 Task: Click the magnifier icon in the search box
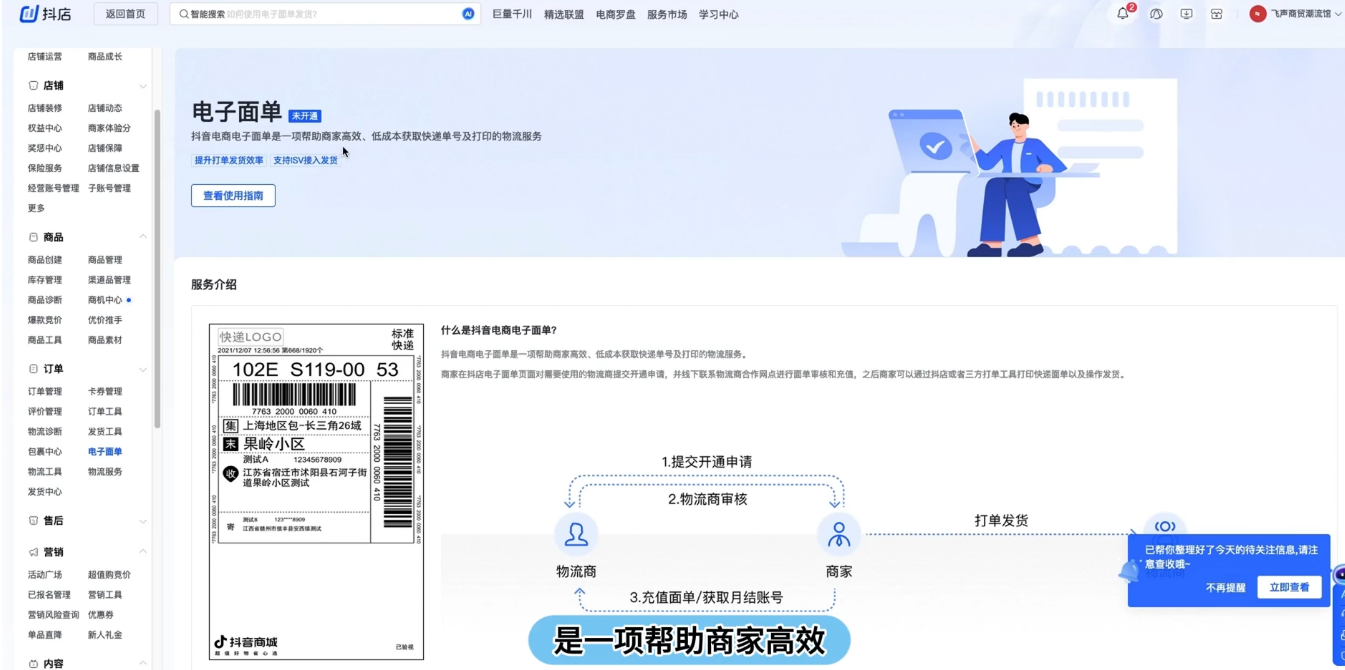coord(184,14)
